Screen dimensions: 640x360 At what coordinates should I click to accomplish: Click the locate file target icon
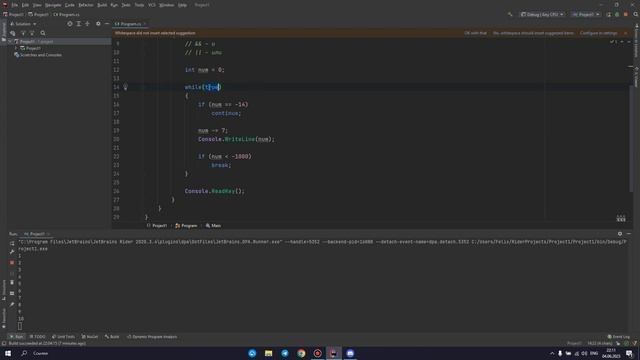70,24
